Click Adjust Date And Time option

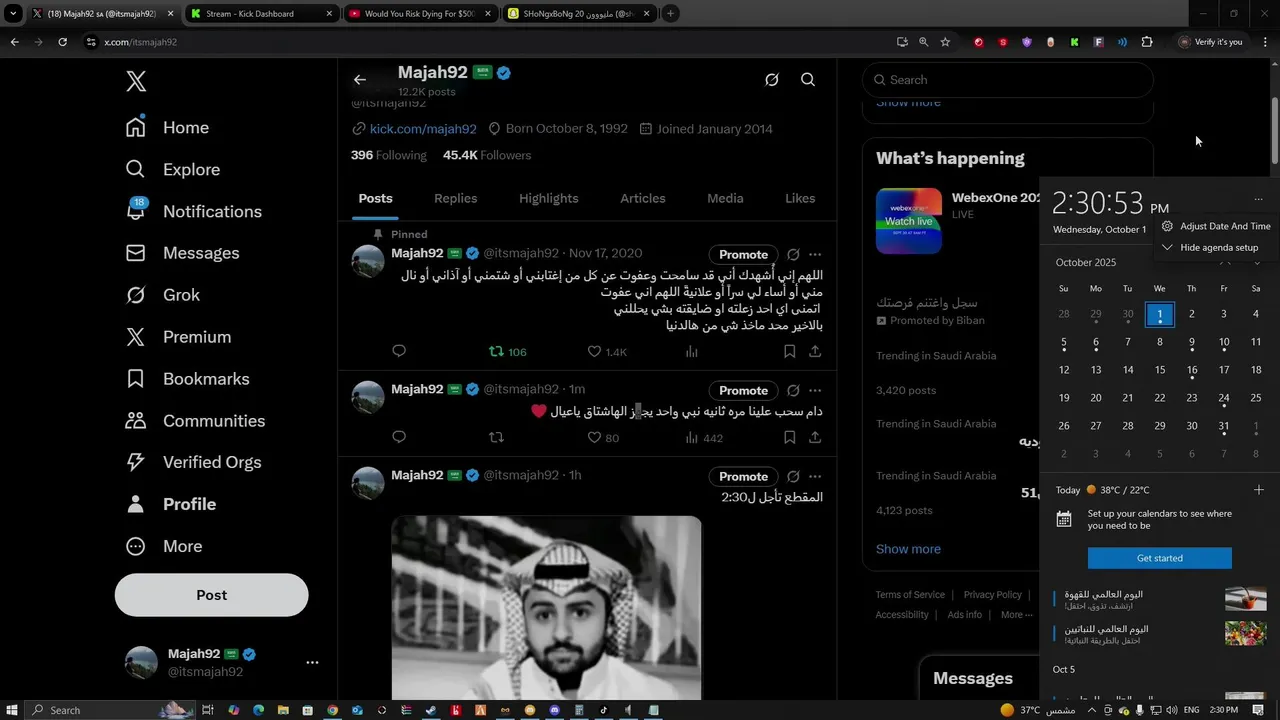[1216, 226]
